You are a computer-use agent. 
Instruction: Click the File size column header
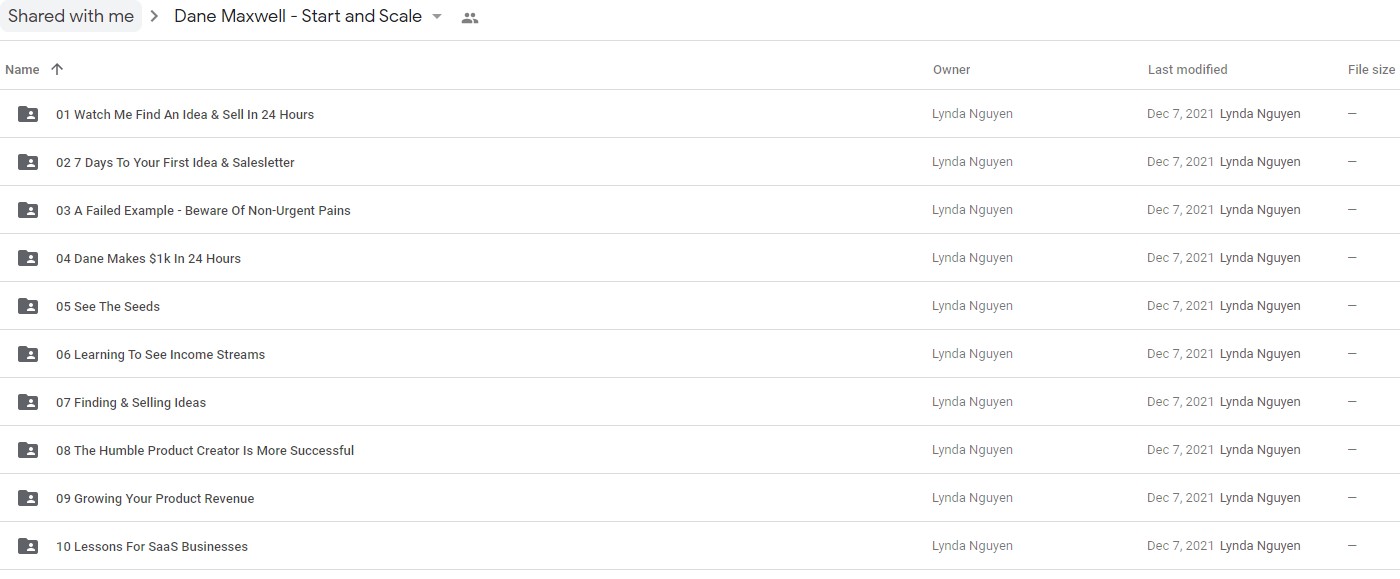coord(1371,69)
